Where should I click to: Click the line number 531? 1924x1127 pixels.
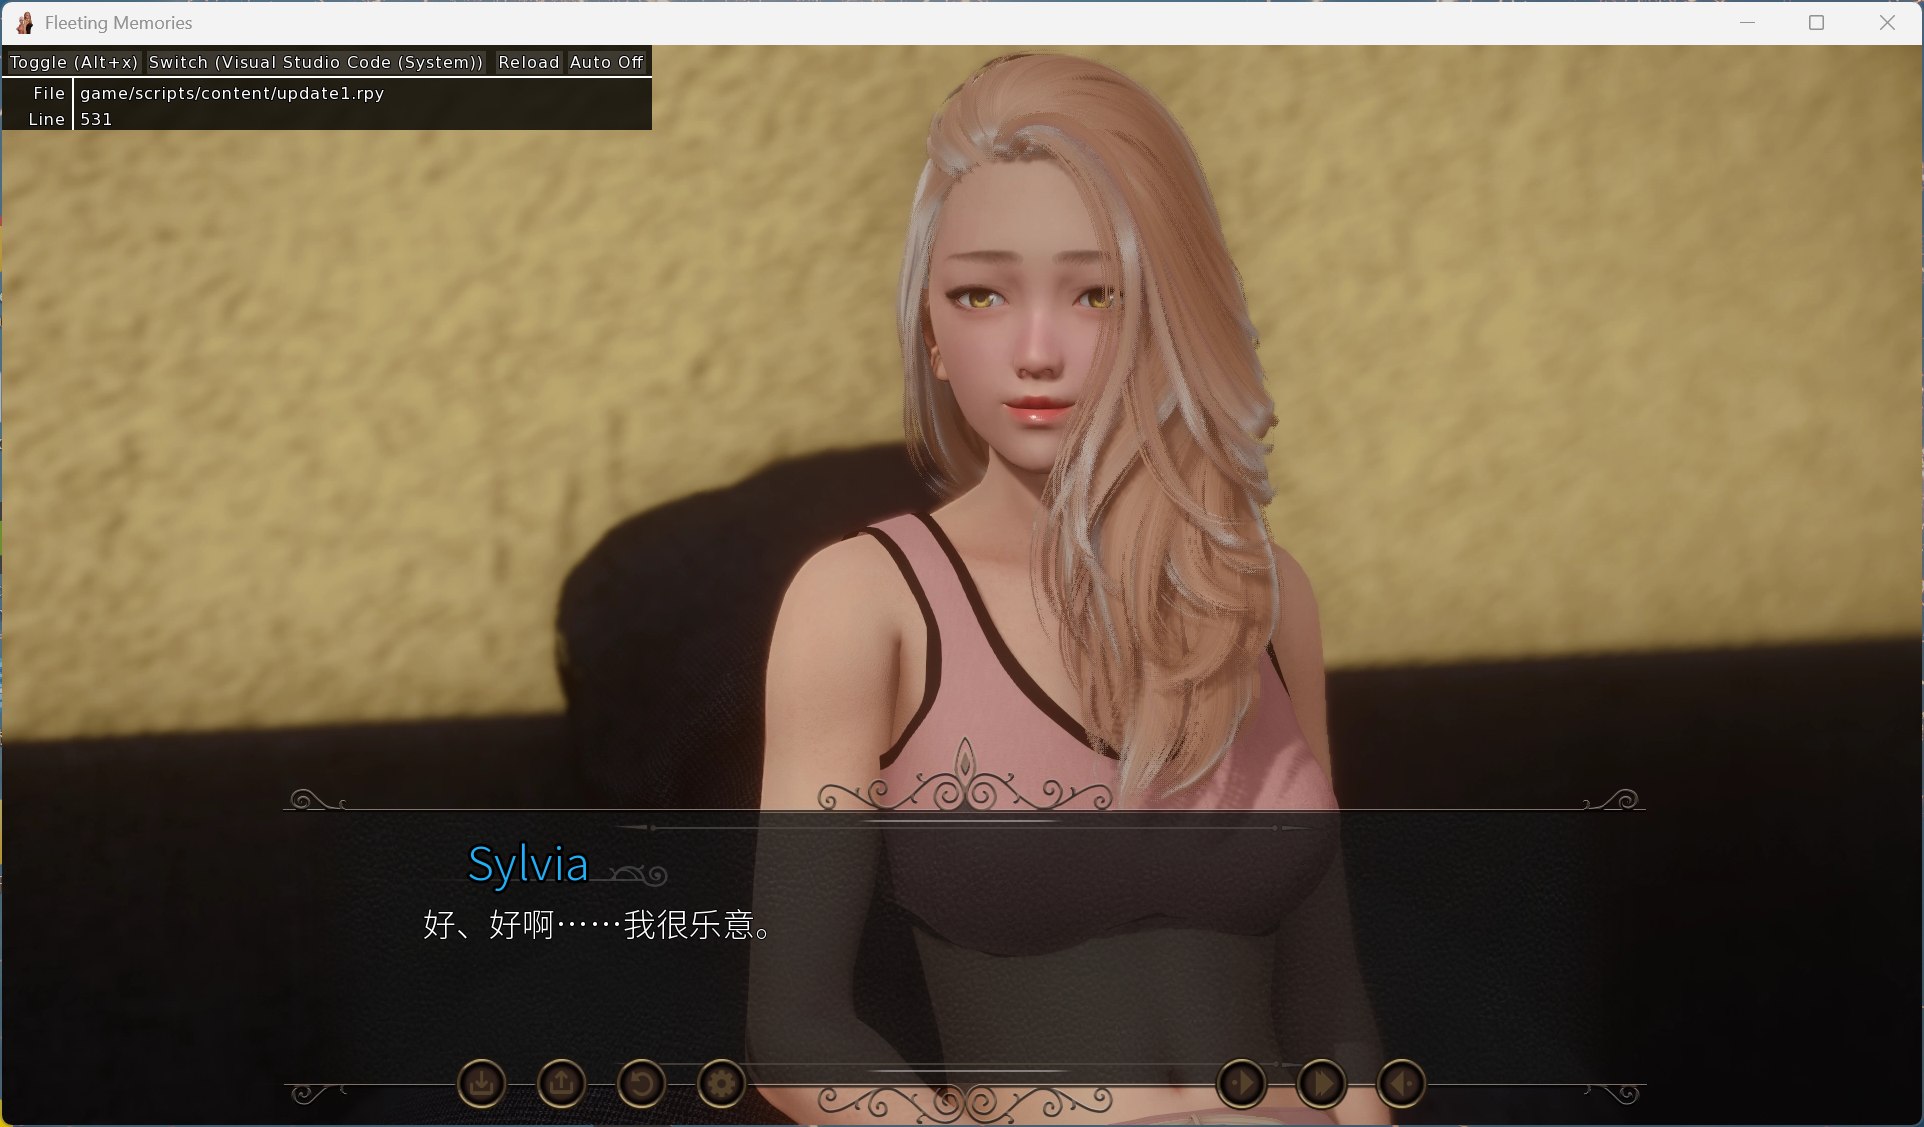point(96,119)
